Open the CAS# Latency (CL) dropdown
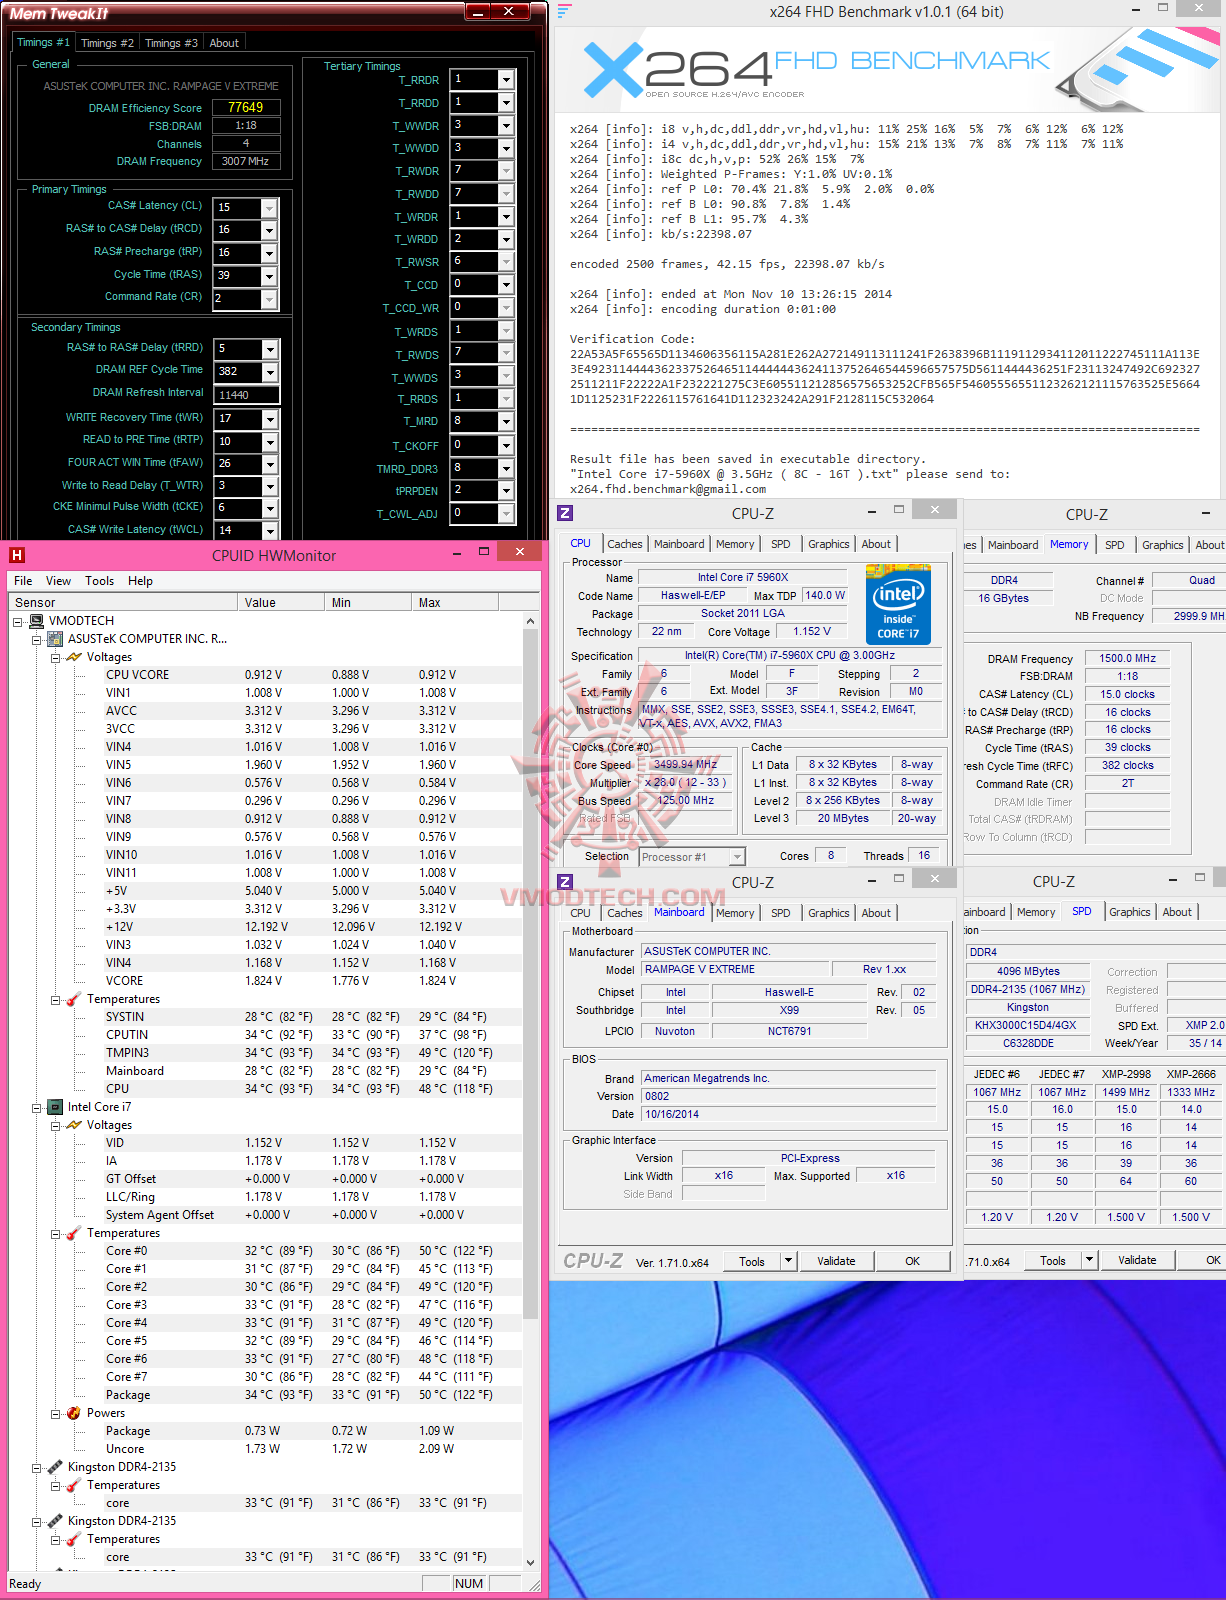 269,207
